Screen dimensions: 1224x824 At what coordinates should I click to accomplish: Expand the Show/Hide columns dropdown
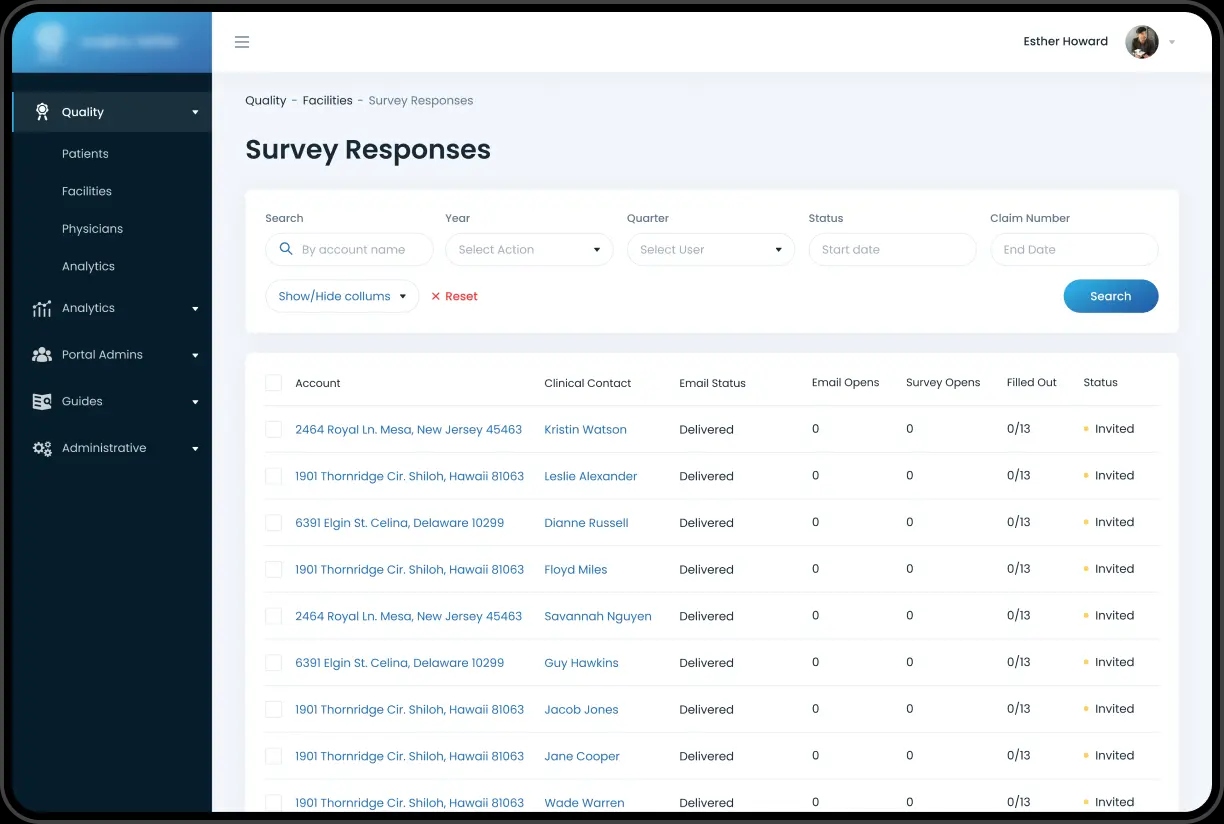(x=342, y=297)
